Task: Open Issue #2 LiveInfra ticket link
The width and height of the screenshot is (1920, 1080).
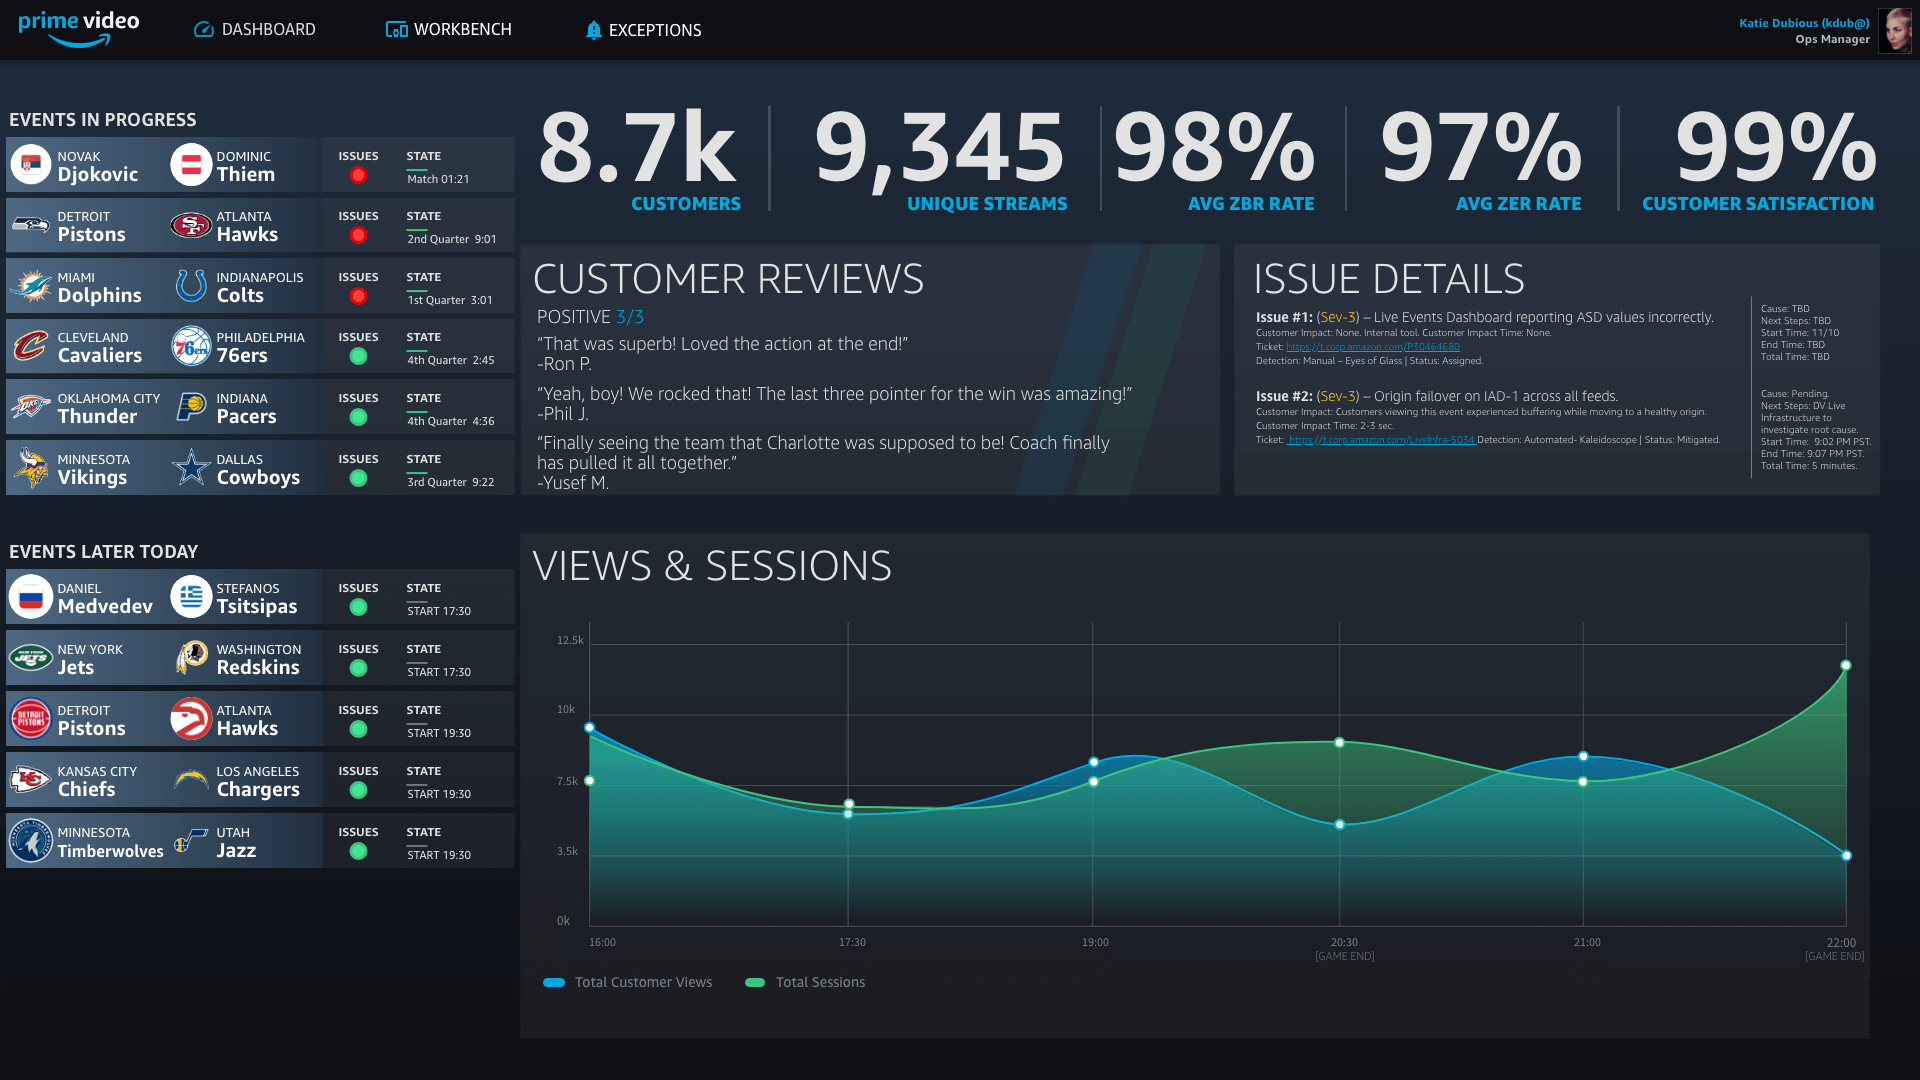Action: click(x=1381, y=440)
